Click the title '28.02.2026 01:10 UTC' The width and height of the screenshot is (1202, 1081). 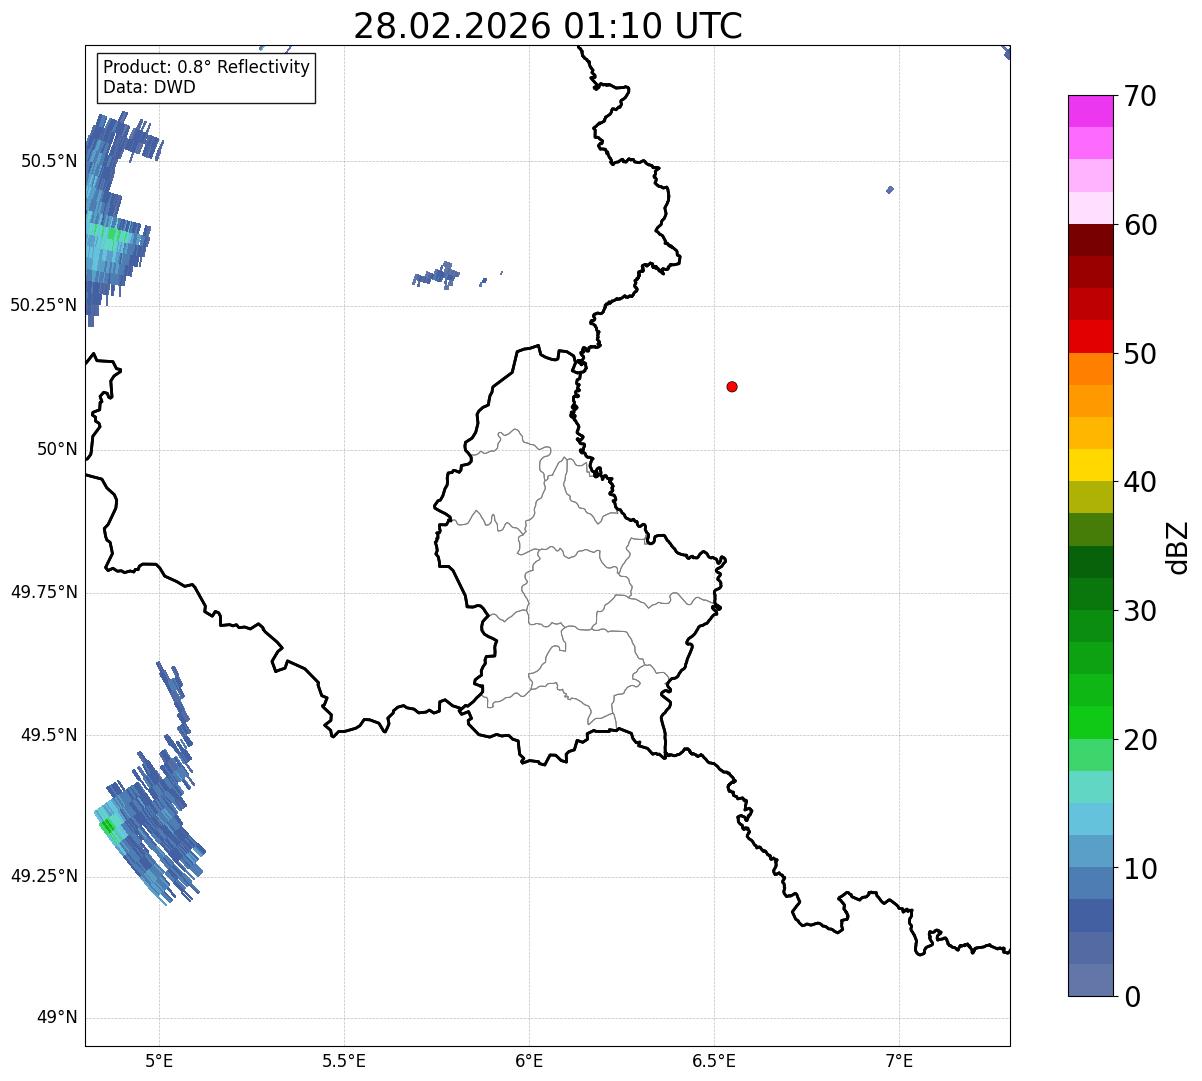click(548, 26)
